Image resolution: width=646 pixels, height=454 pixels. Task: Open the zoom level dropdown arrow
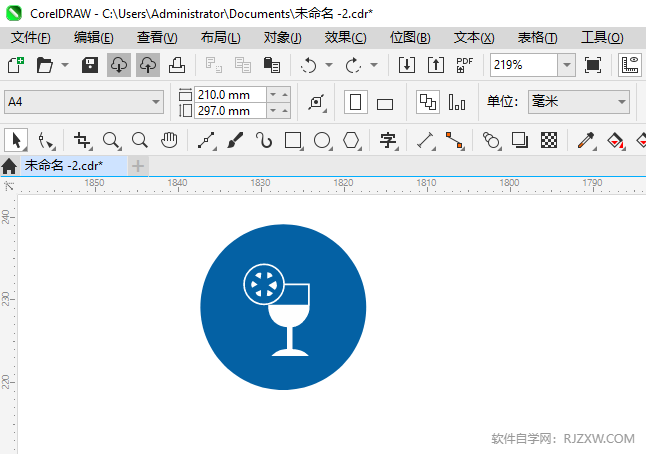(567, 65)
